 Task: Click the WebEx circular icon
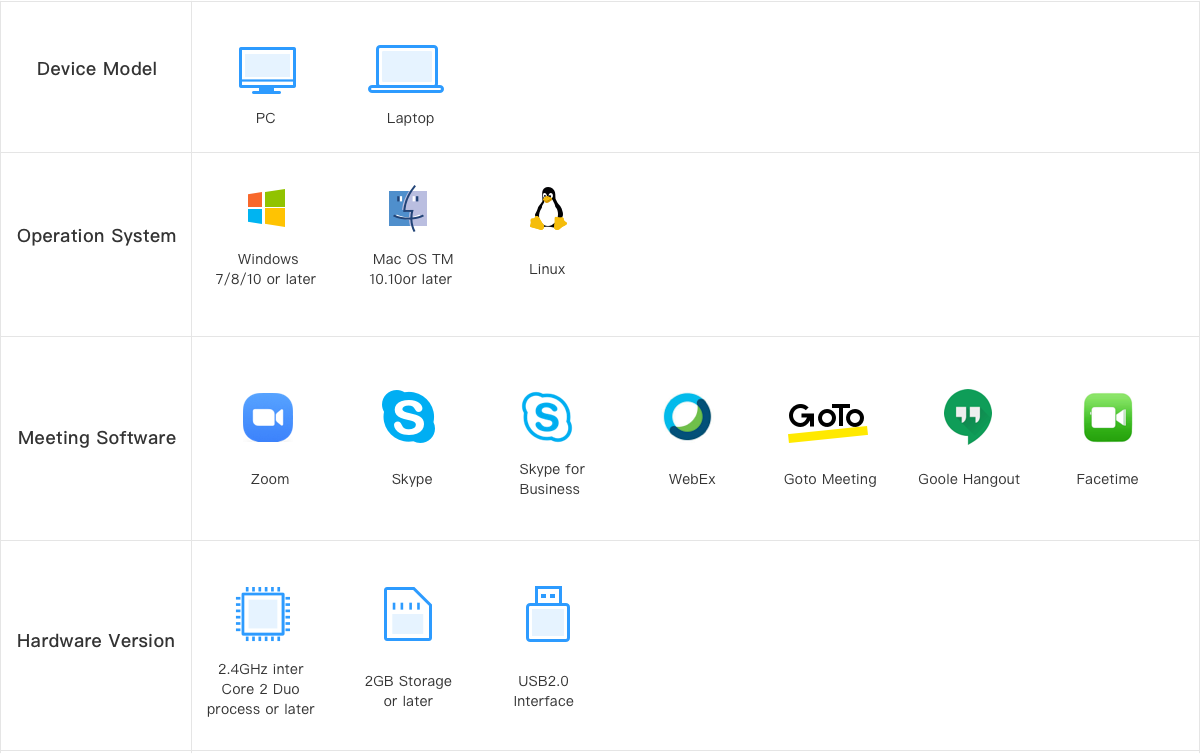tap(688, 417)
